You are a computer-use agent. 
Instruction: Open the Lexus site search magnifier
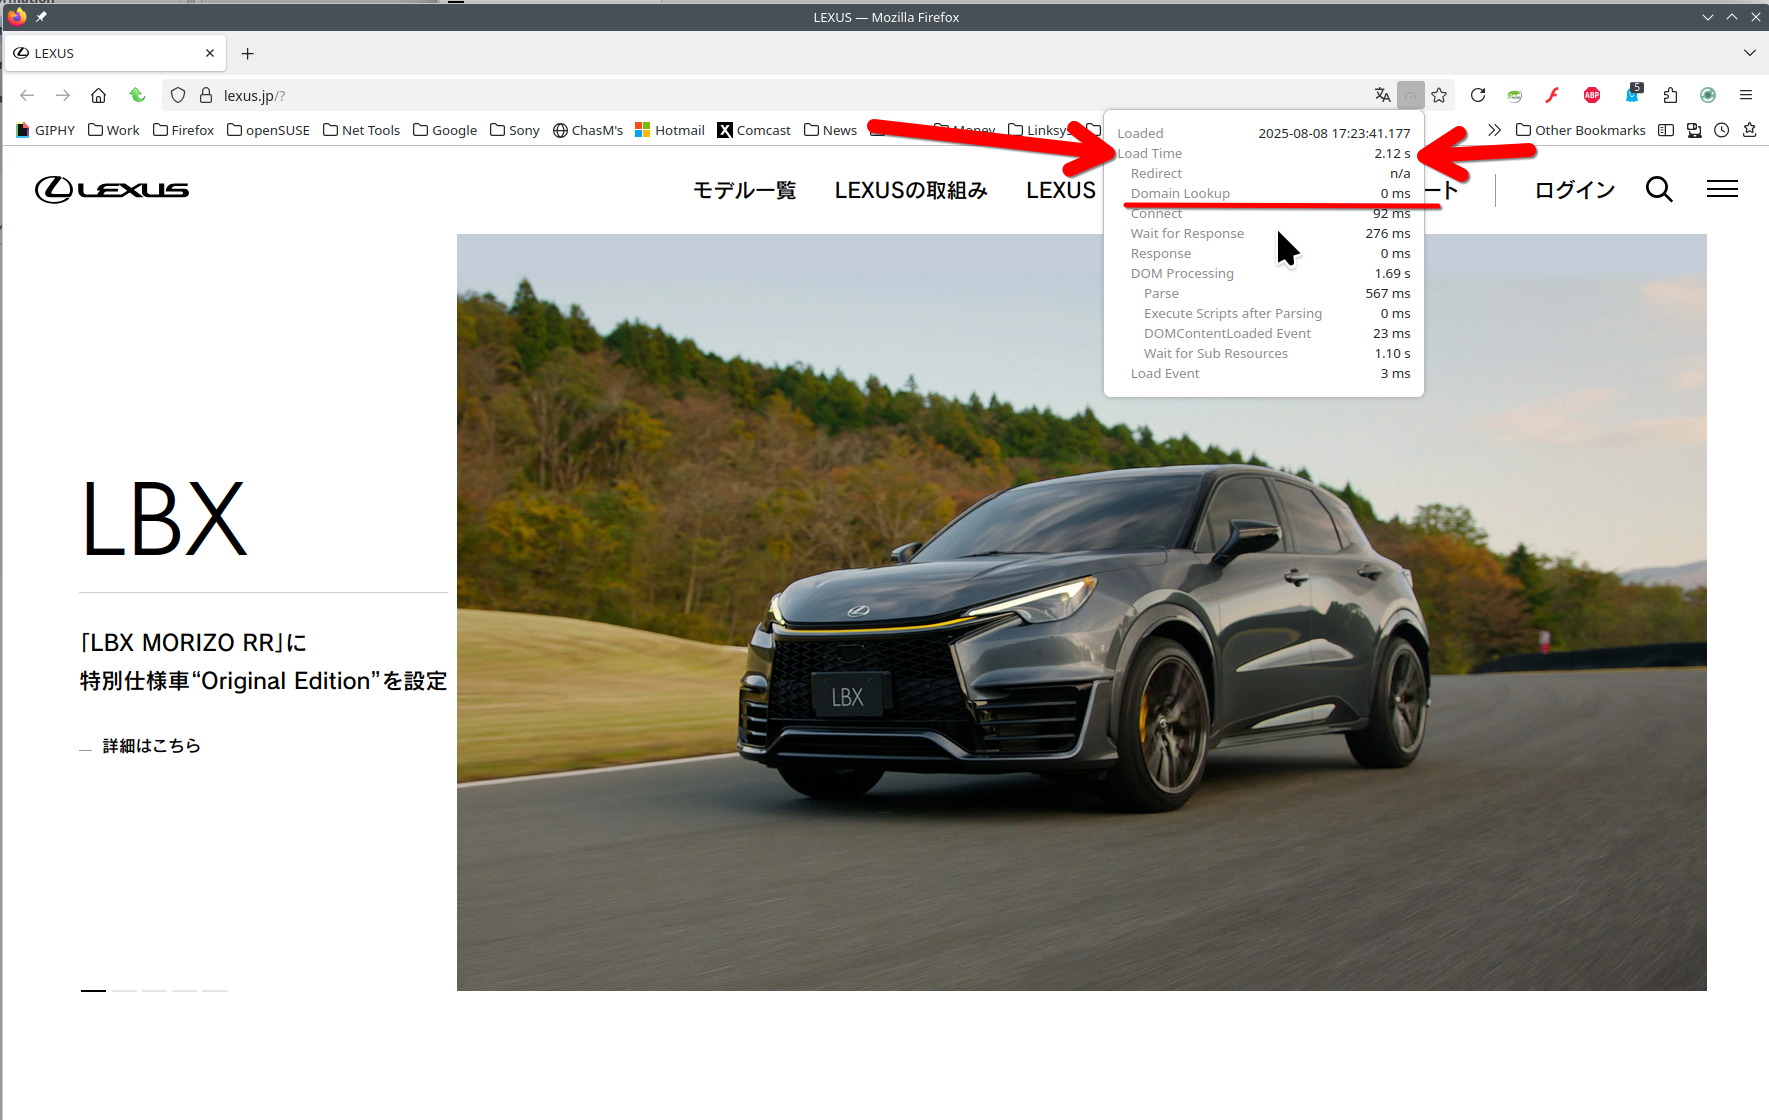(x=1659, y=189)
